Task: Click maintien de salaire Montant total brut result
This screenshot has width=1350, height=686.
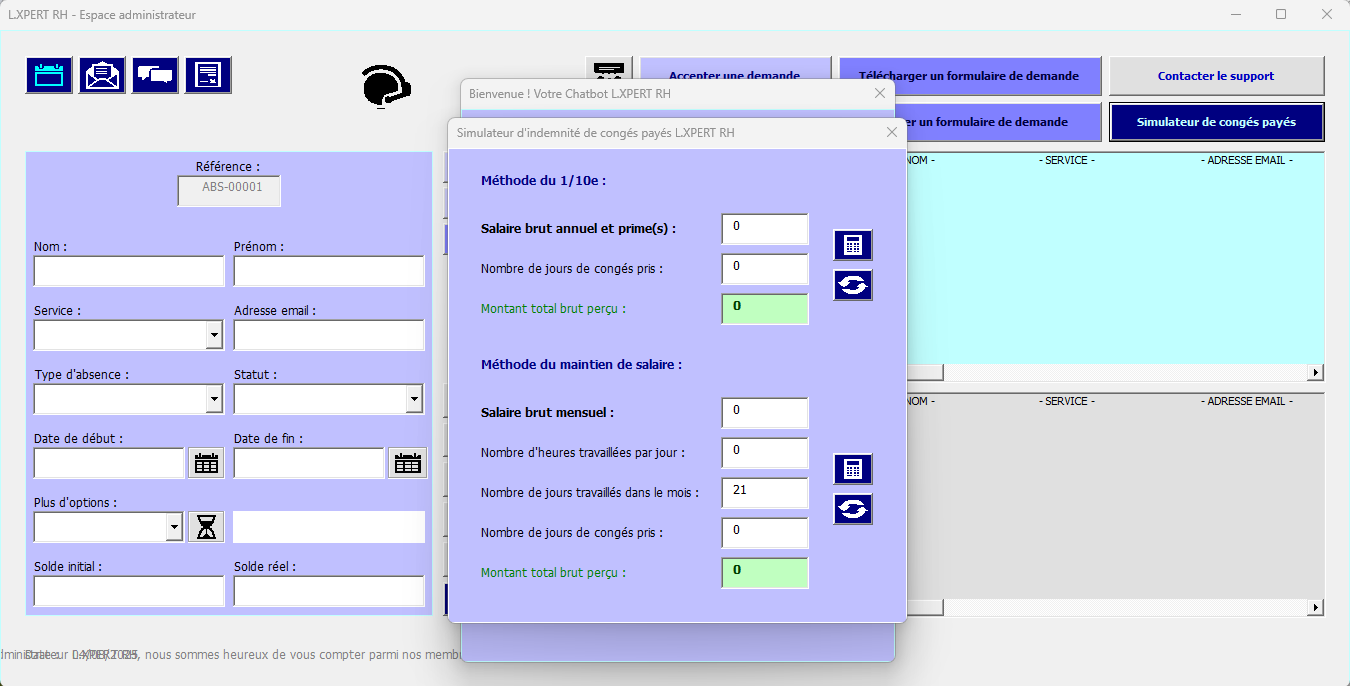Action: pyautogui.click(x=765, y=573)
